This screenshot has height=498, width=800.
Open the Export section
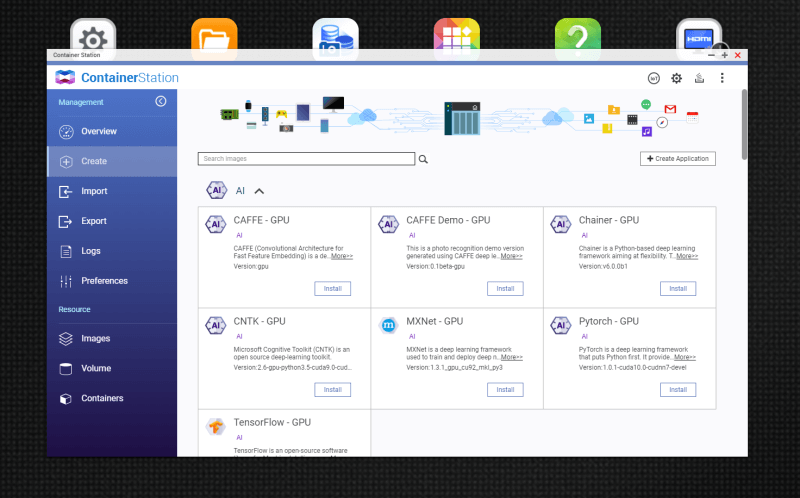pos(112,221)
